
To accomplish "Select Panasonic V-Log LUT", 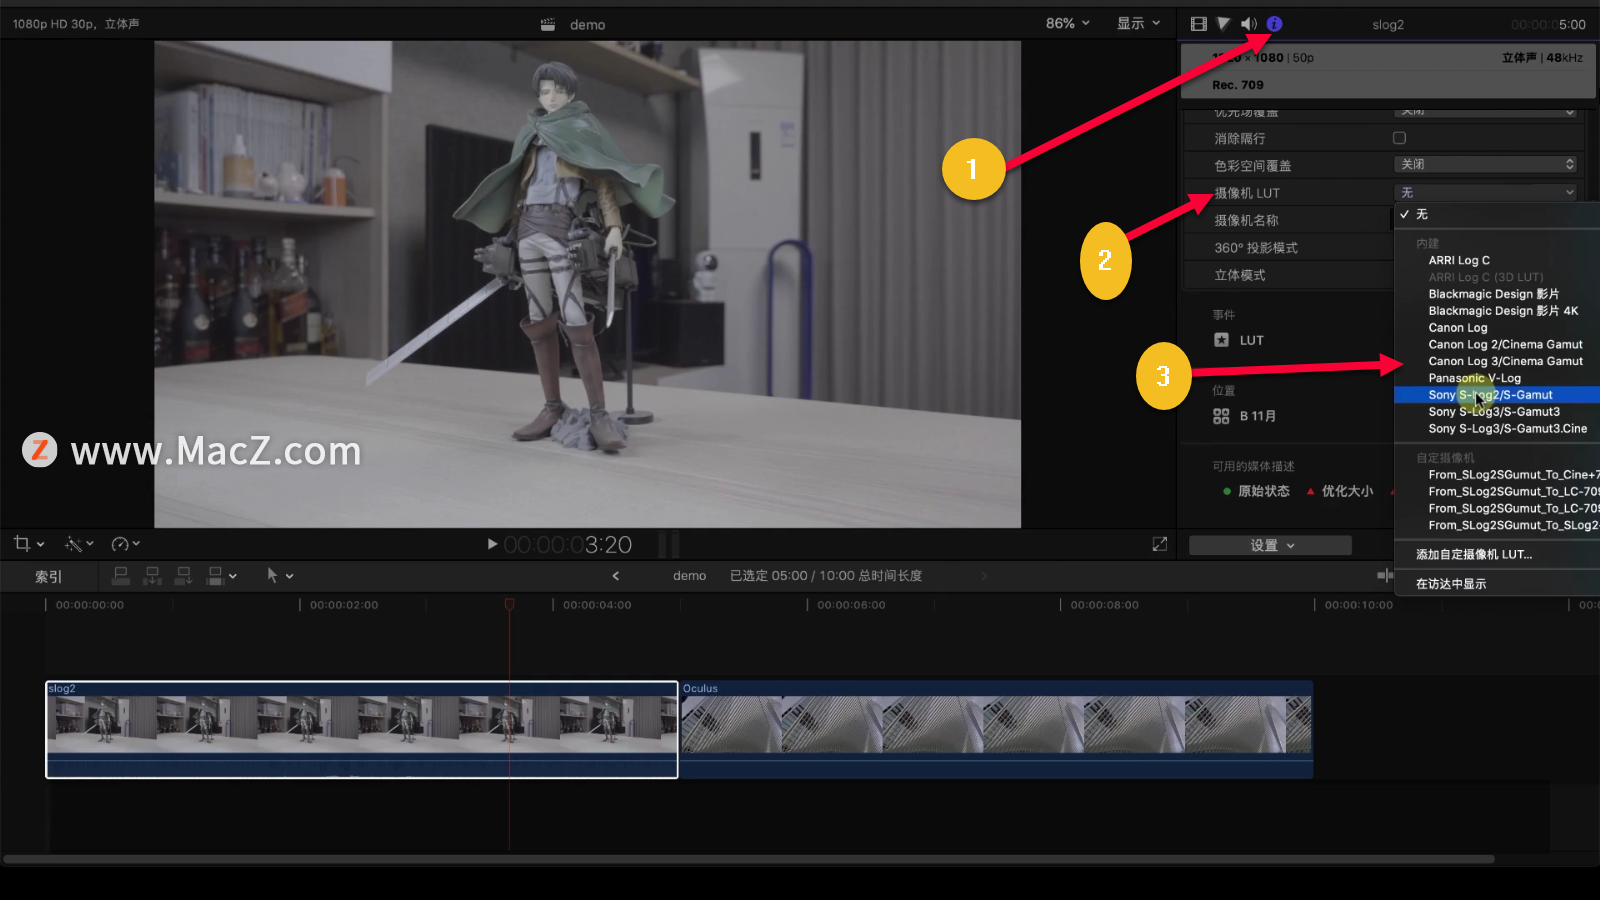I will point(1474,378).
